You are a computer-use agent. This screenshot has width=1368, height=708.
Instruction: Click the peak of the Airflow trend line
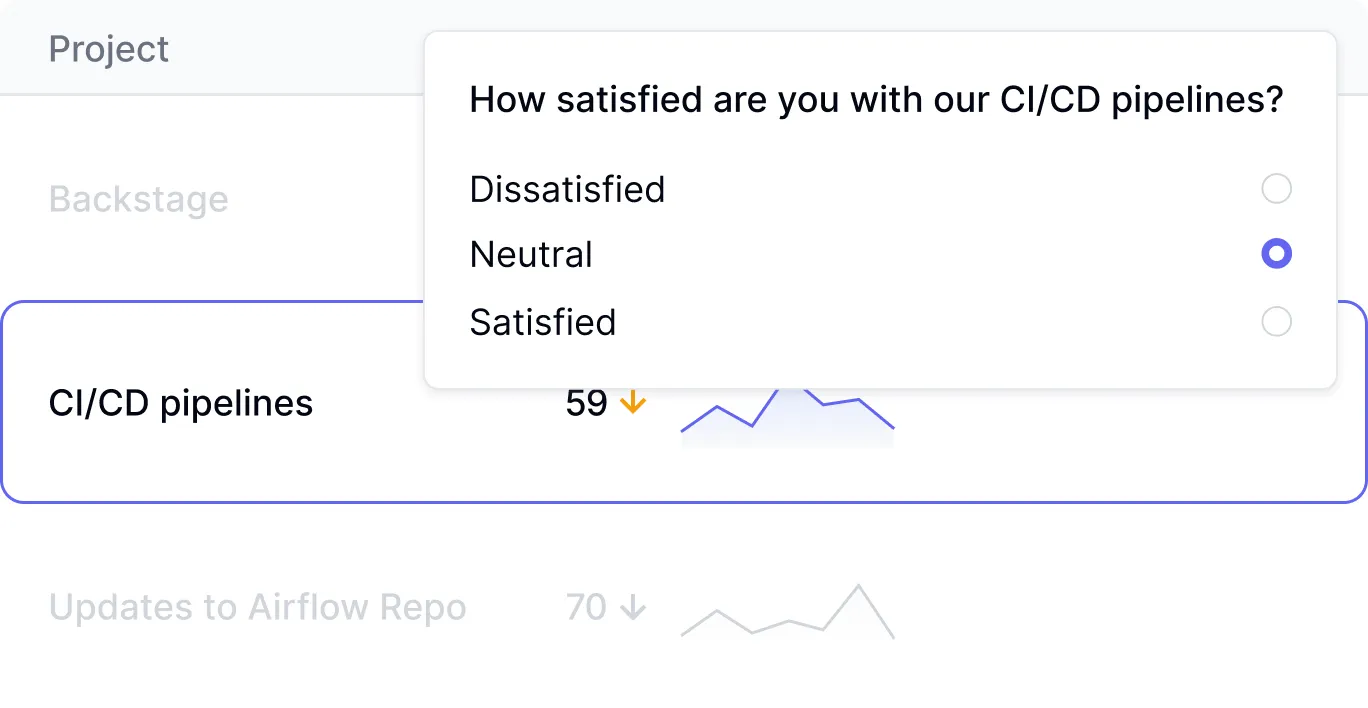point(857,587)
